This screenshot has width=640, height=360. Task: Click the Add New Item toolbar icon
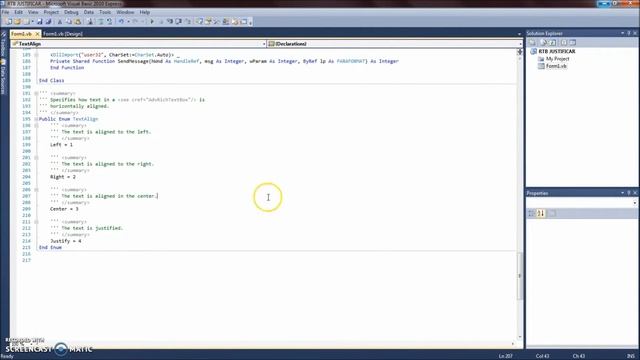(26, 21)
